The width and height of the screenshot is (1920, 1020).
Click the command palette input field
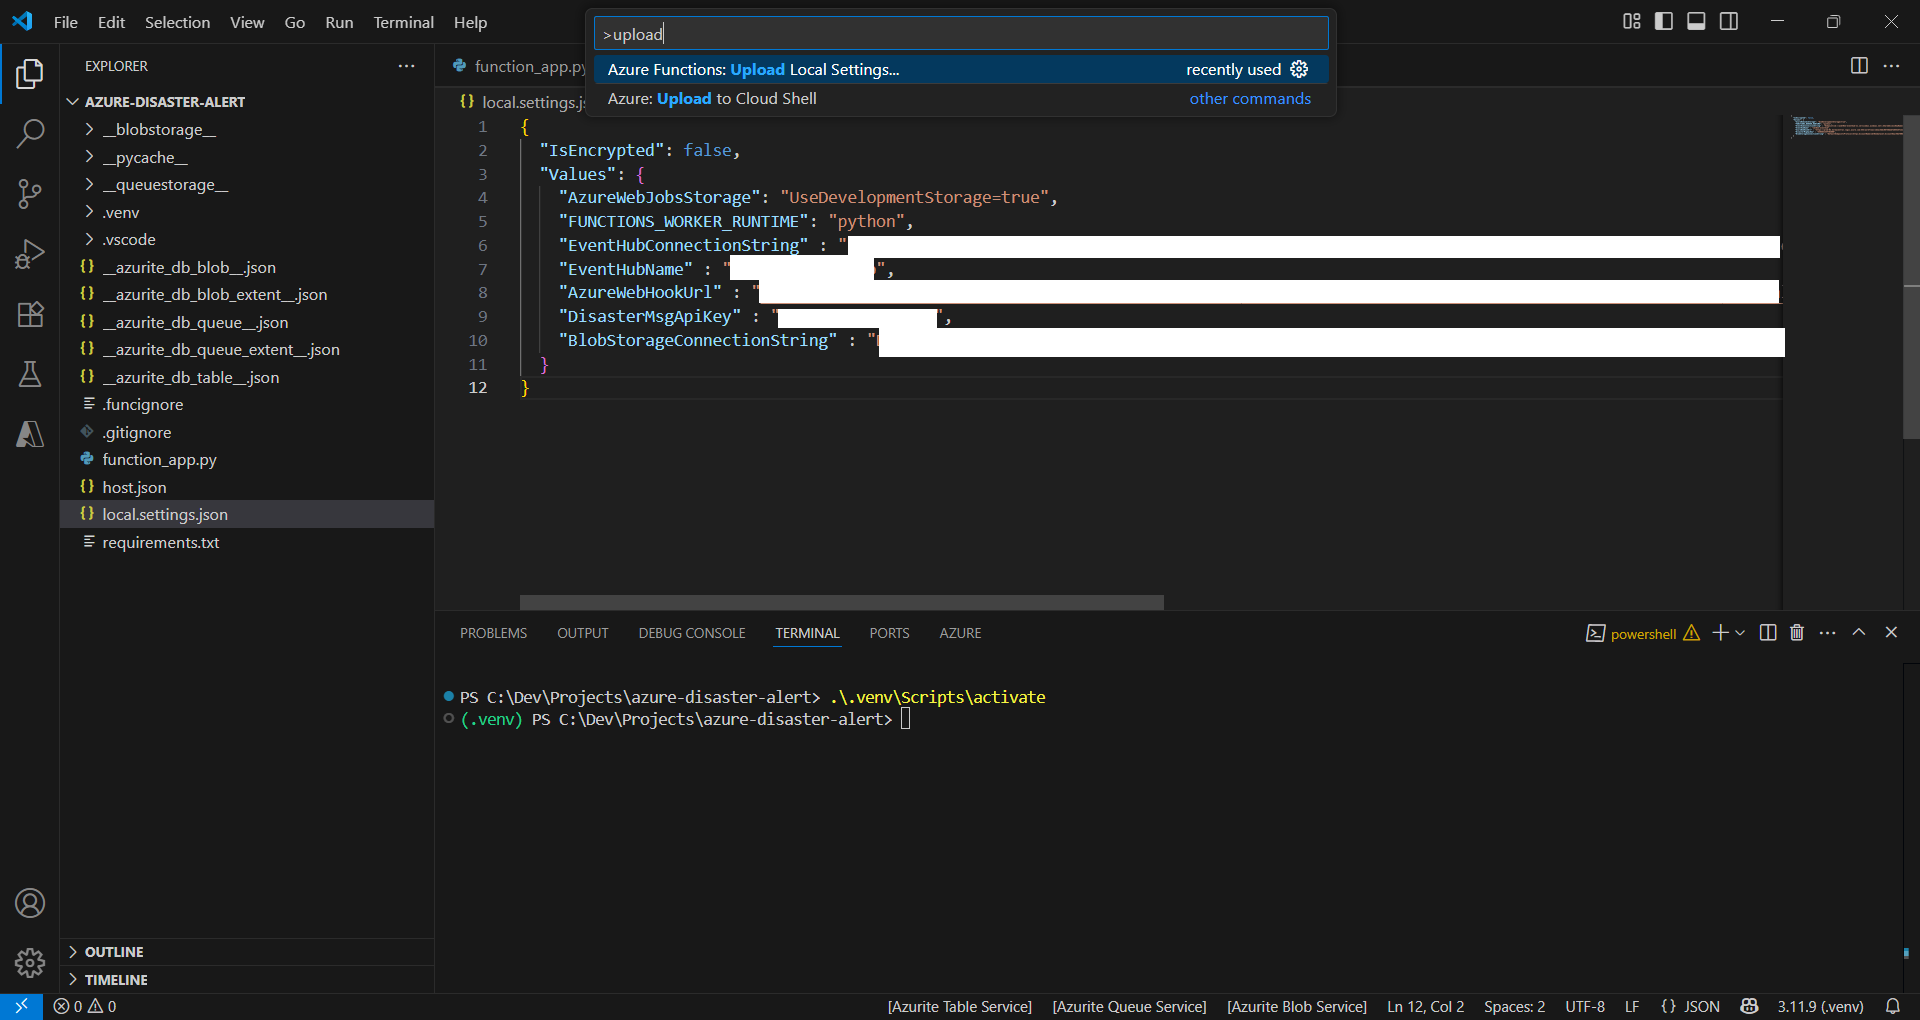960,34
